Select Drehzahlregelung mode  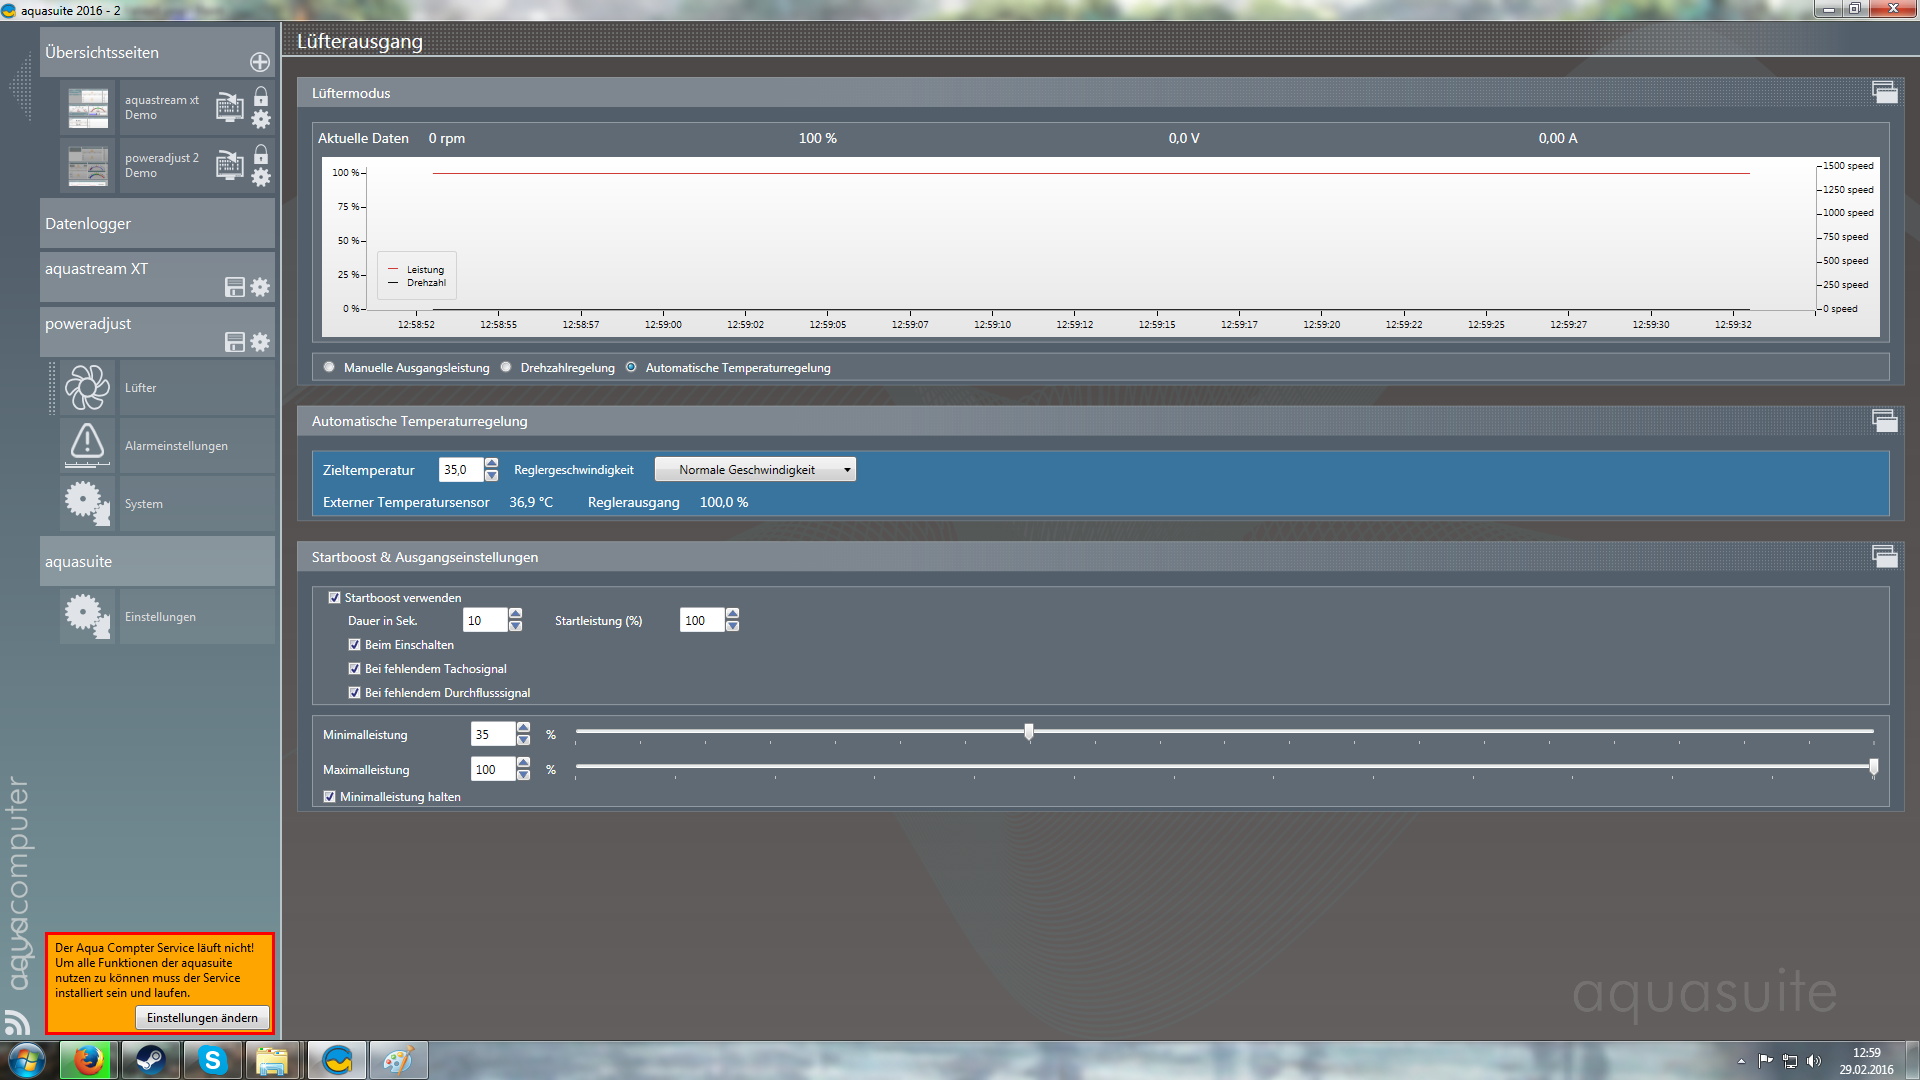tap(506, 367)
